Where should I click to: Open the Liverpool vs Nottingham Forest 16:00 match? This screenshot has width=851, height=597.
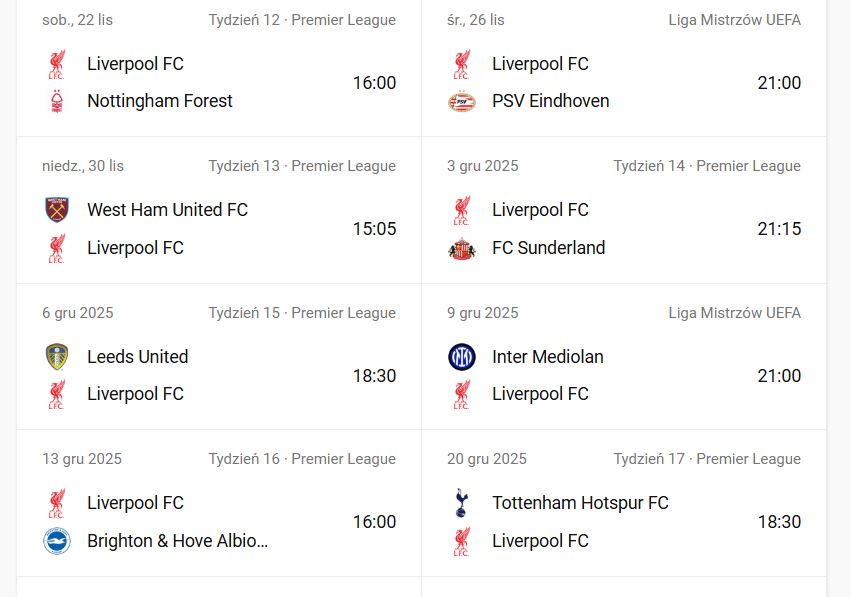(374, 83)
